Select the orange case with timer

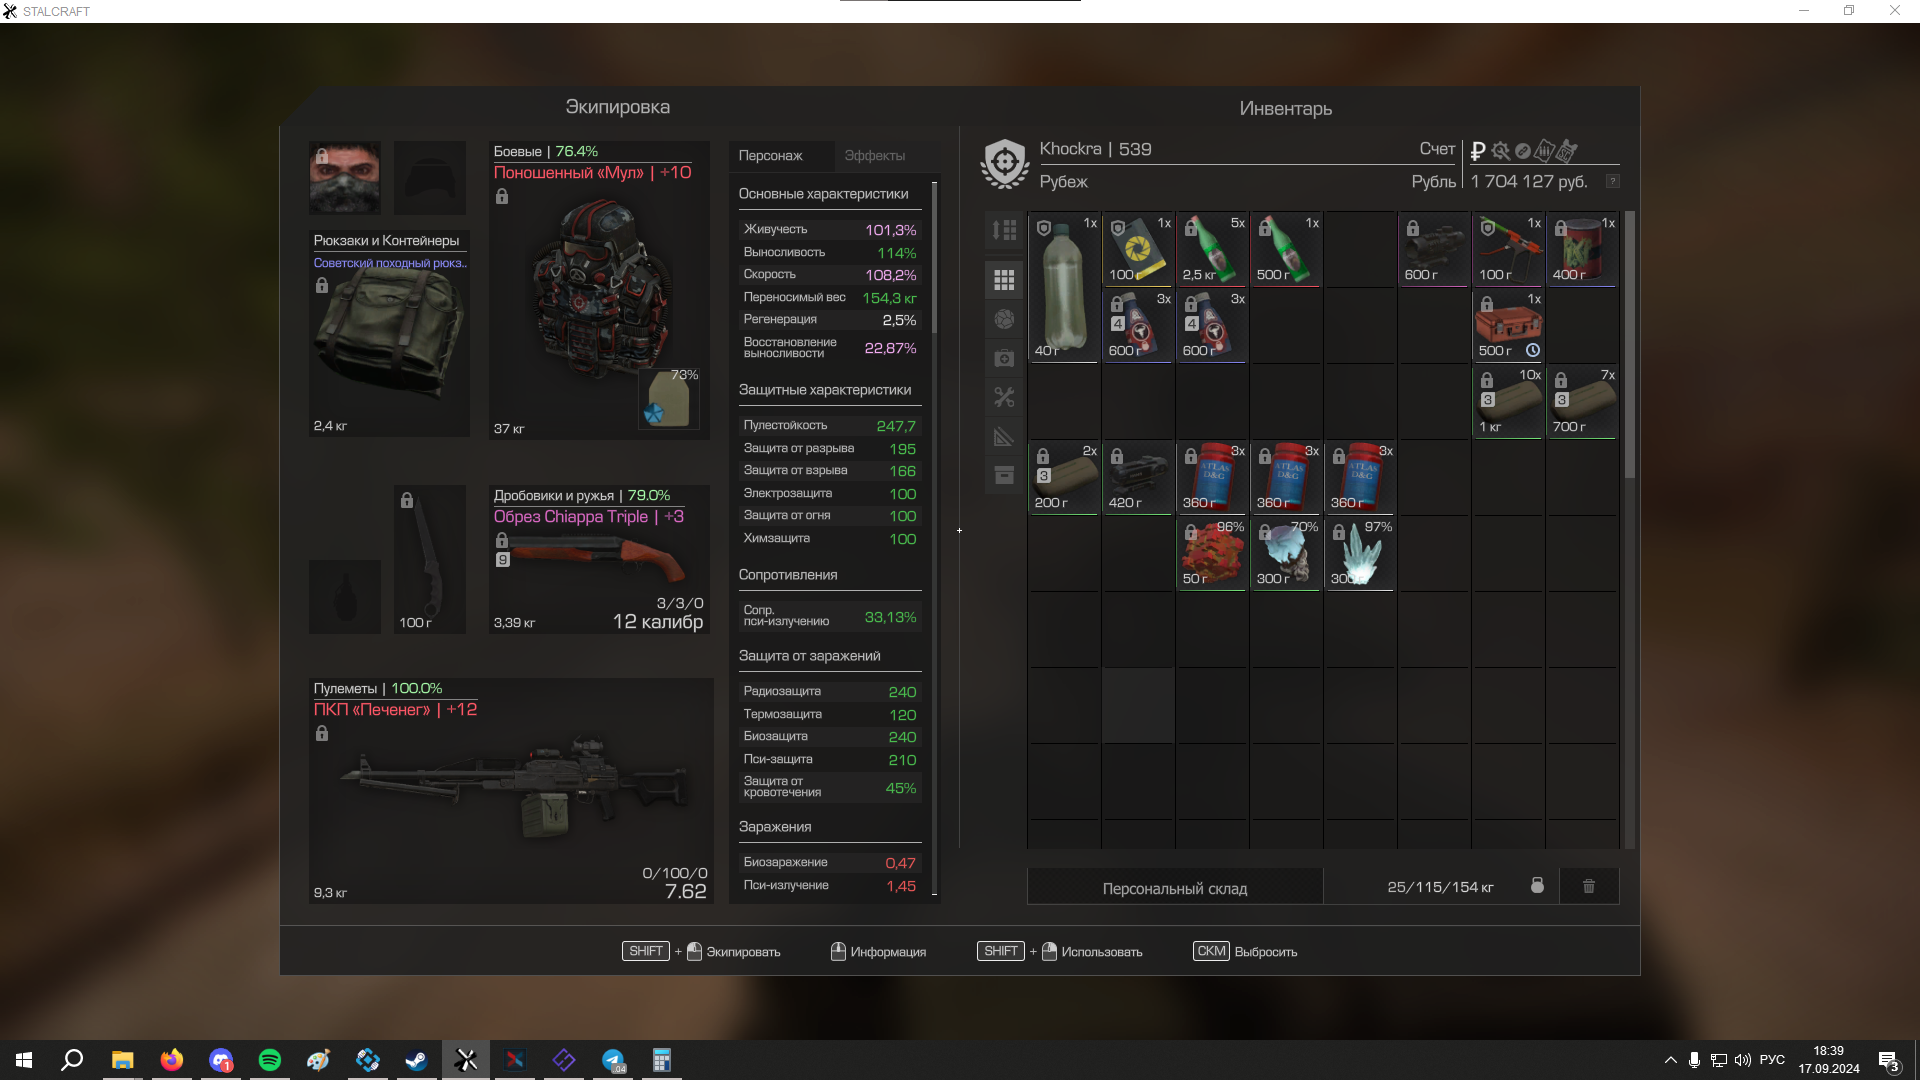[x=1508, y=325]
